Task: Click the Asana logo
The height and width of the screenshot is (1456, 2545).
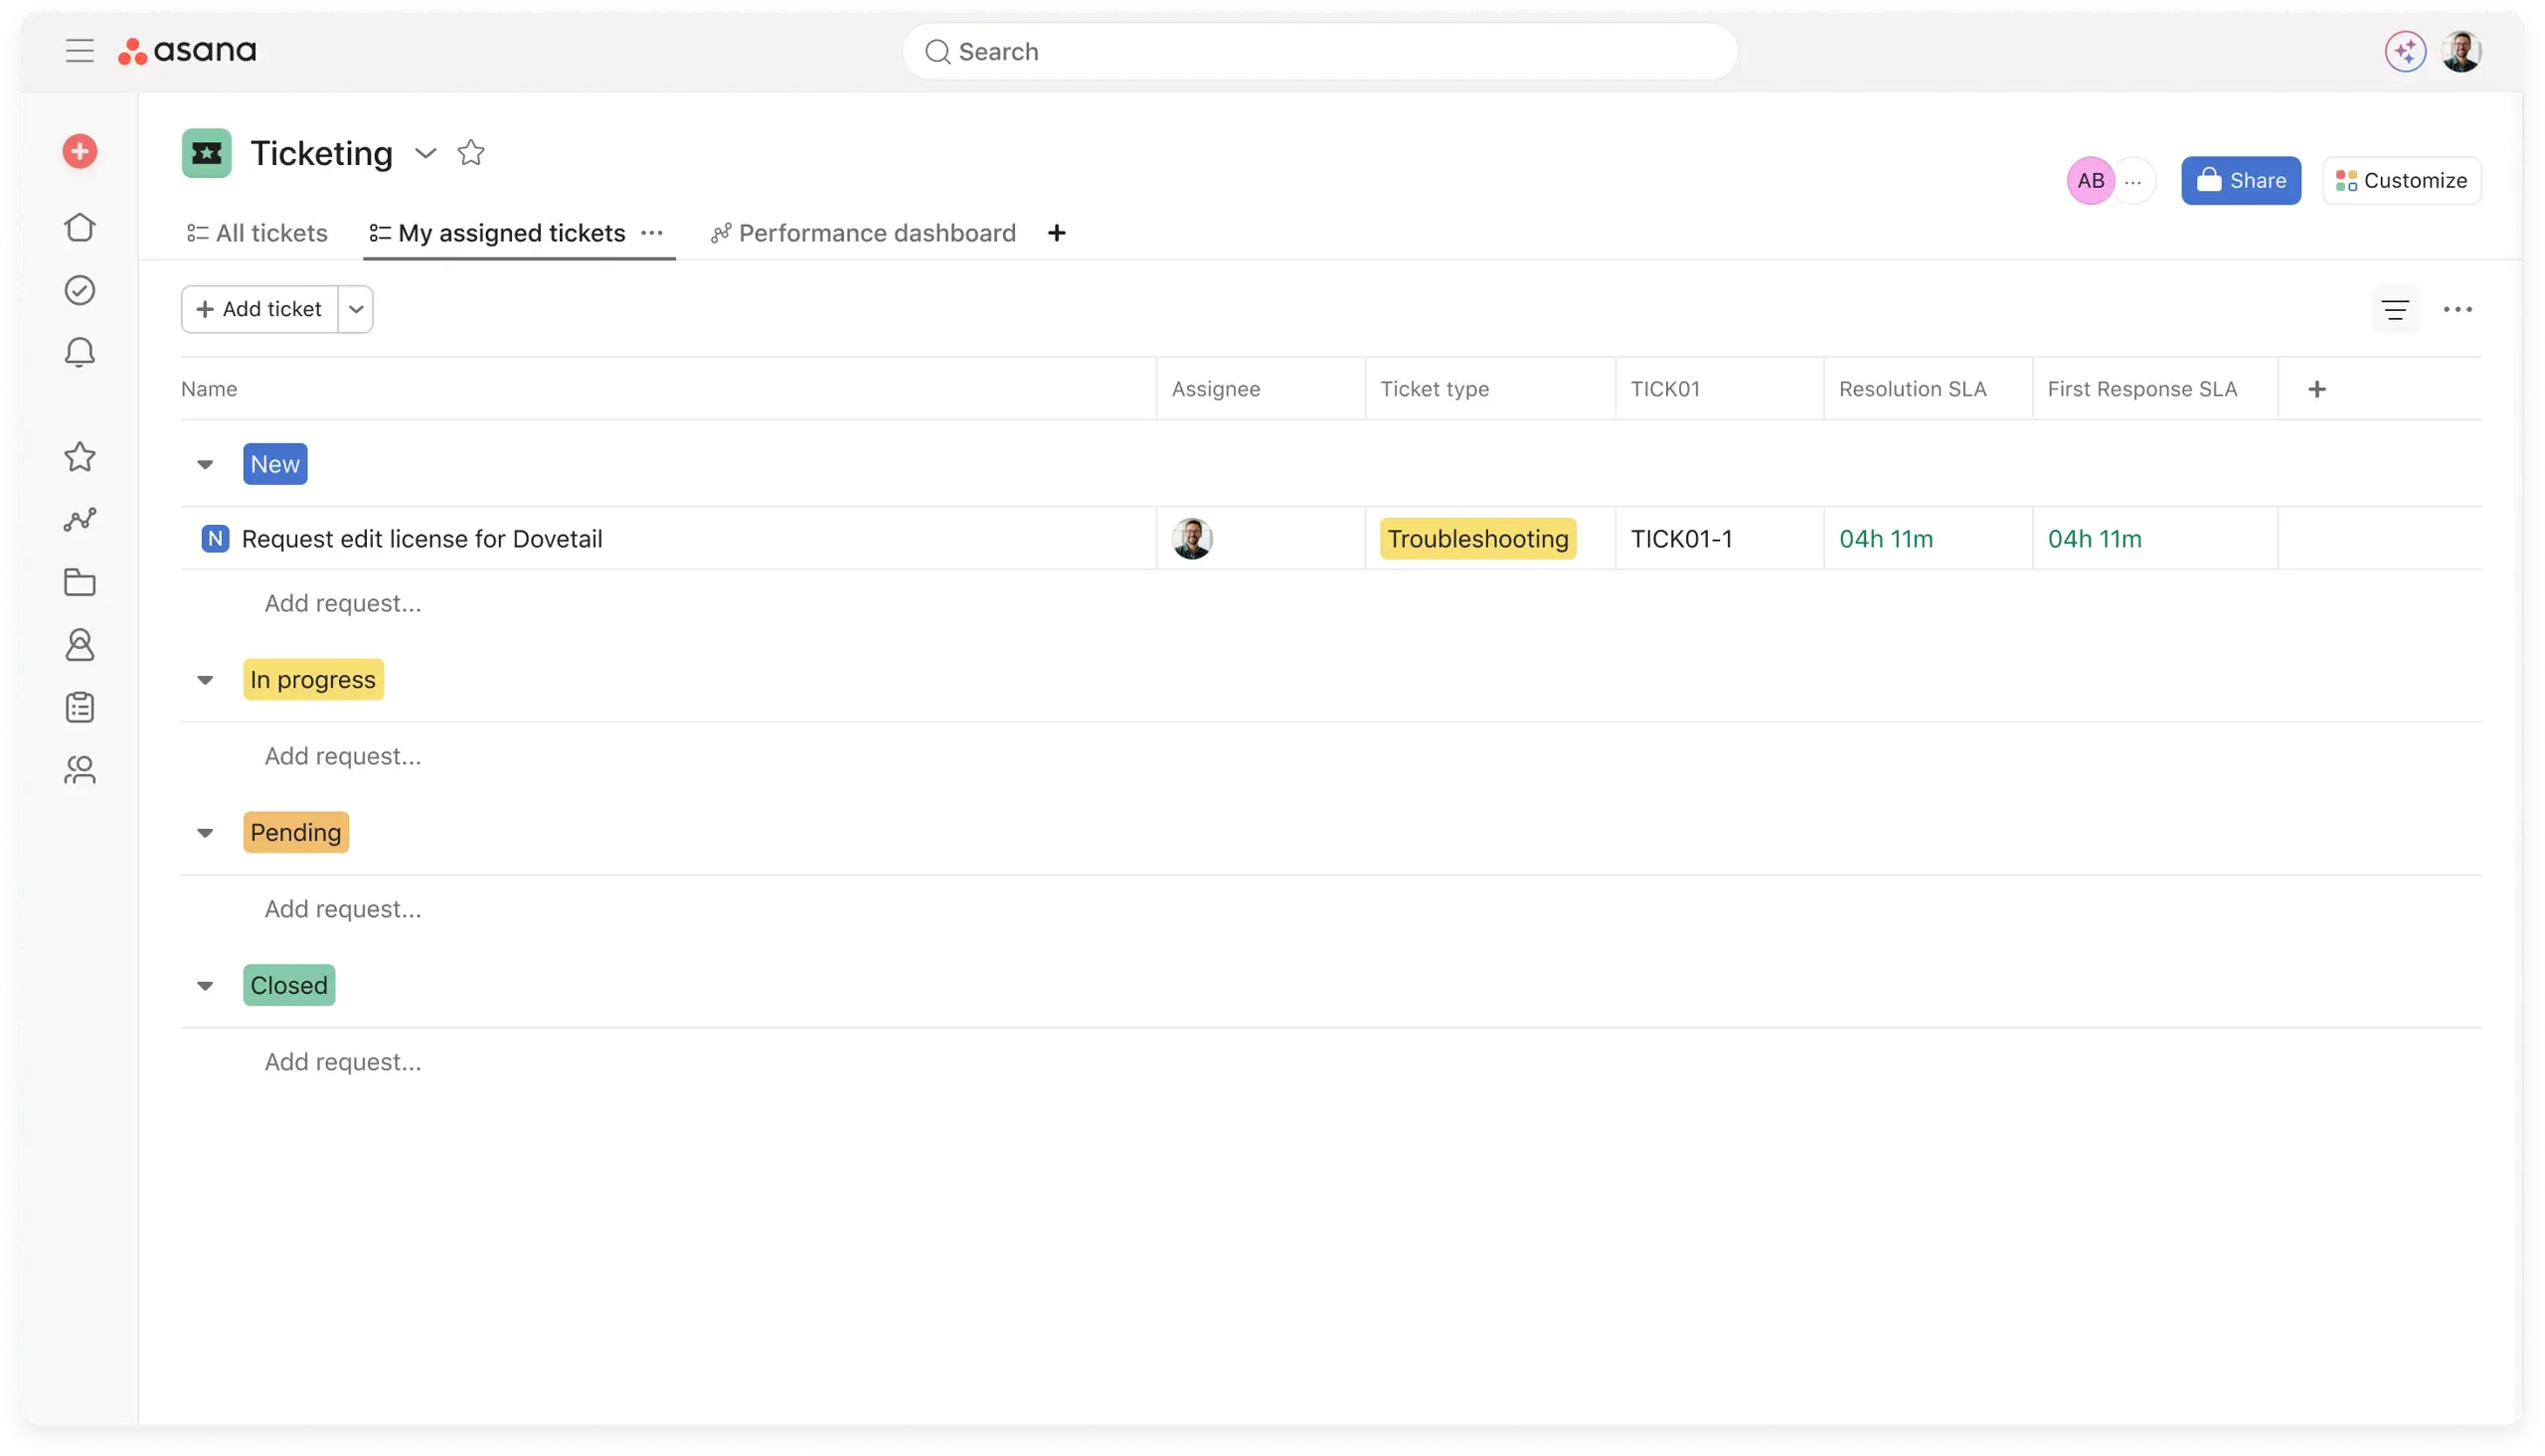Action: coord(187,51)
